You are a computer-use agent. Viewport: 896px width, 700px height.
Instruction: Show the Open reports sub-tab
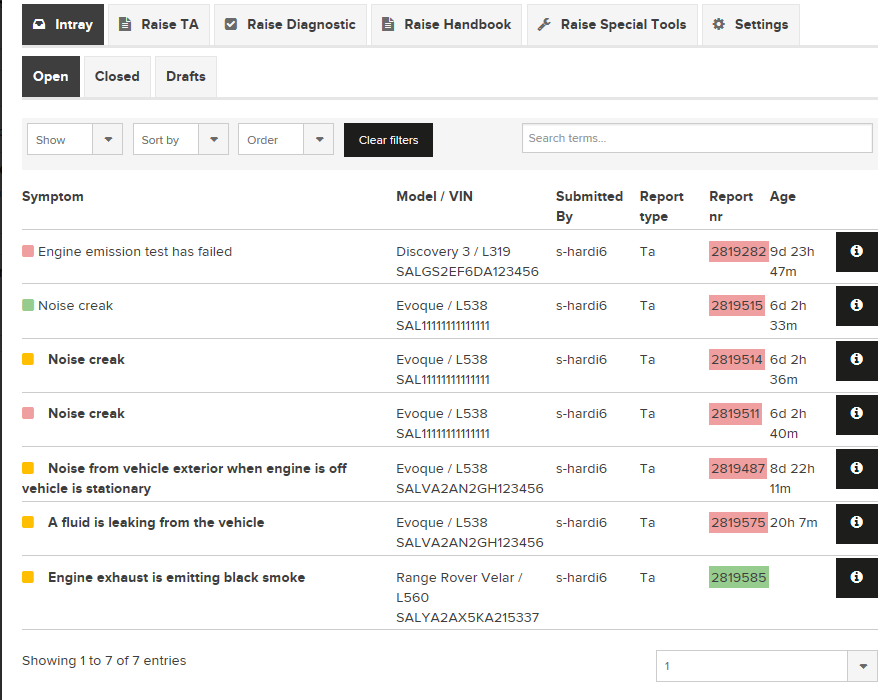(51, 77)
